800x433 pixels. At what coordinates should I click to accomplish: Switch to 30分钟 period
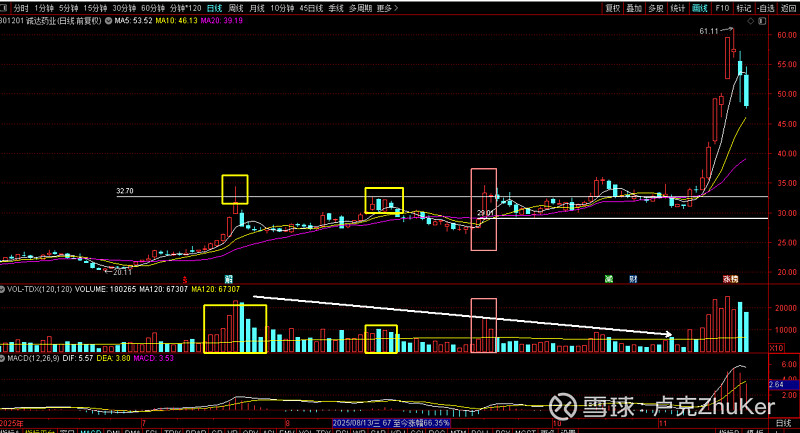pos(124,8)
